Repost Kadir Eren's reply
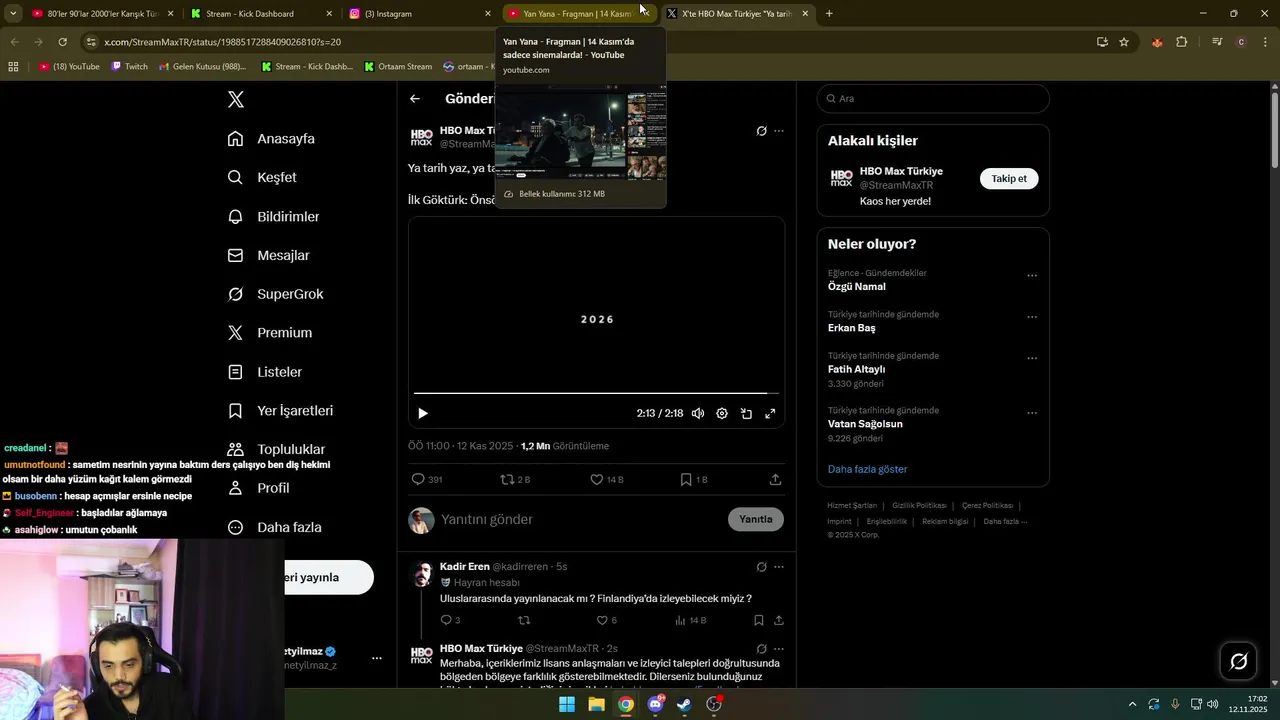 (524, 620)
